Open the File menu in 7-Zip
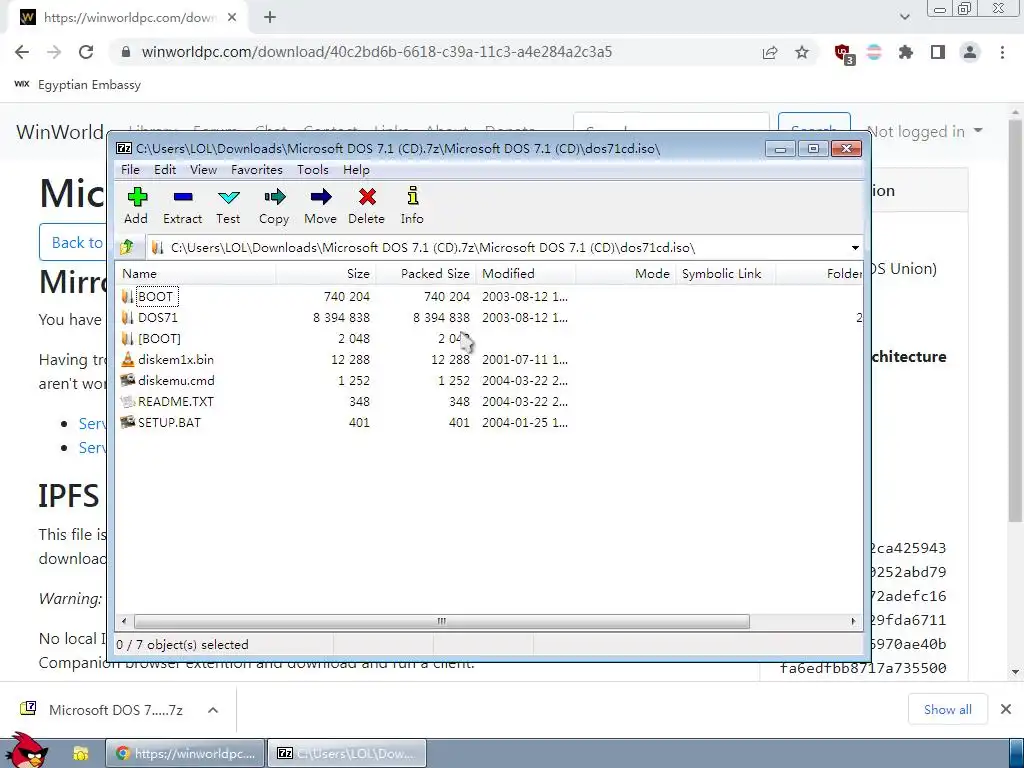This screenshot has width=1024, height=768. tap(130, 170)
